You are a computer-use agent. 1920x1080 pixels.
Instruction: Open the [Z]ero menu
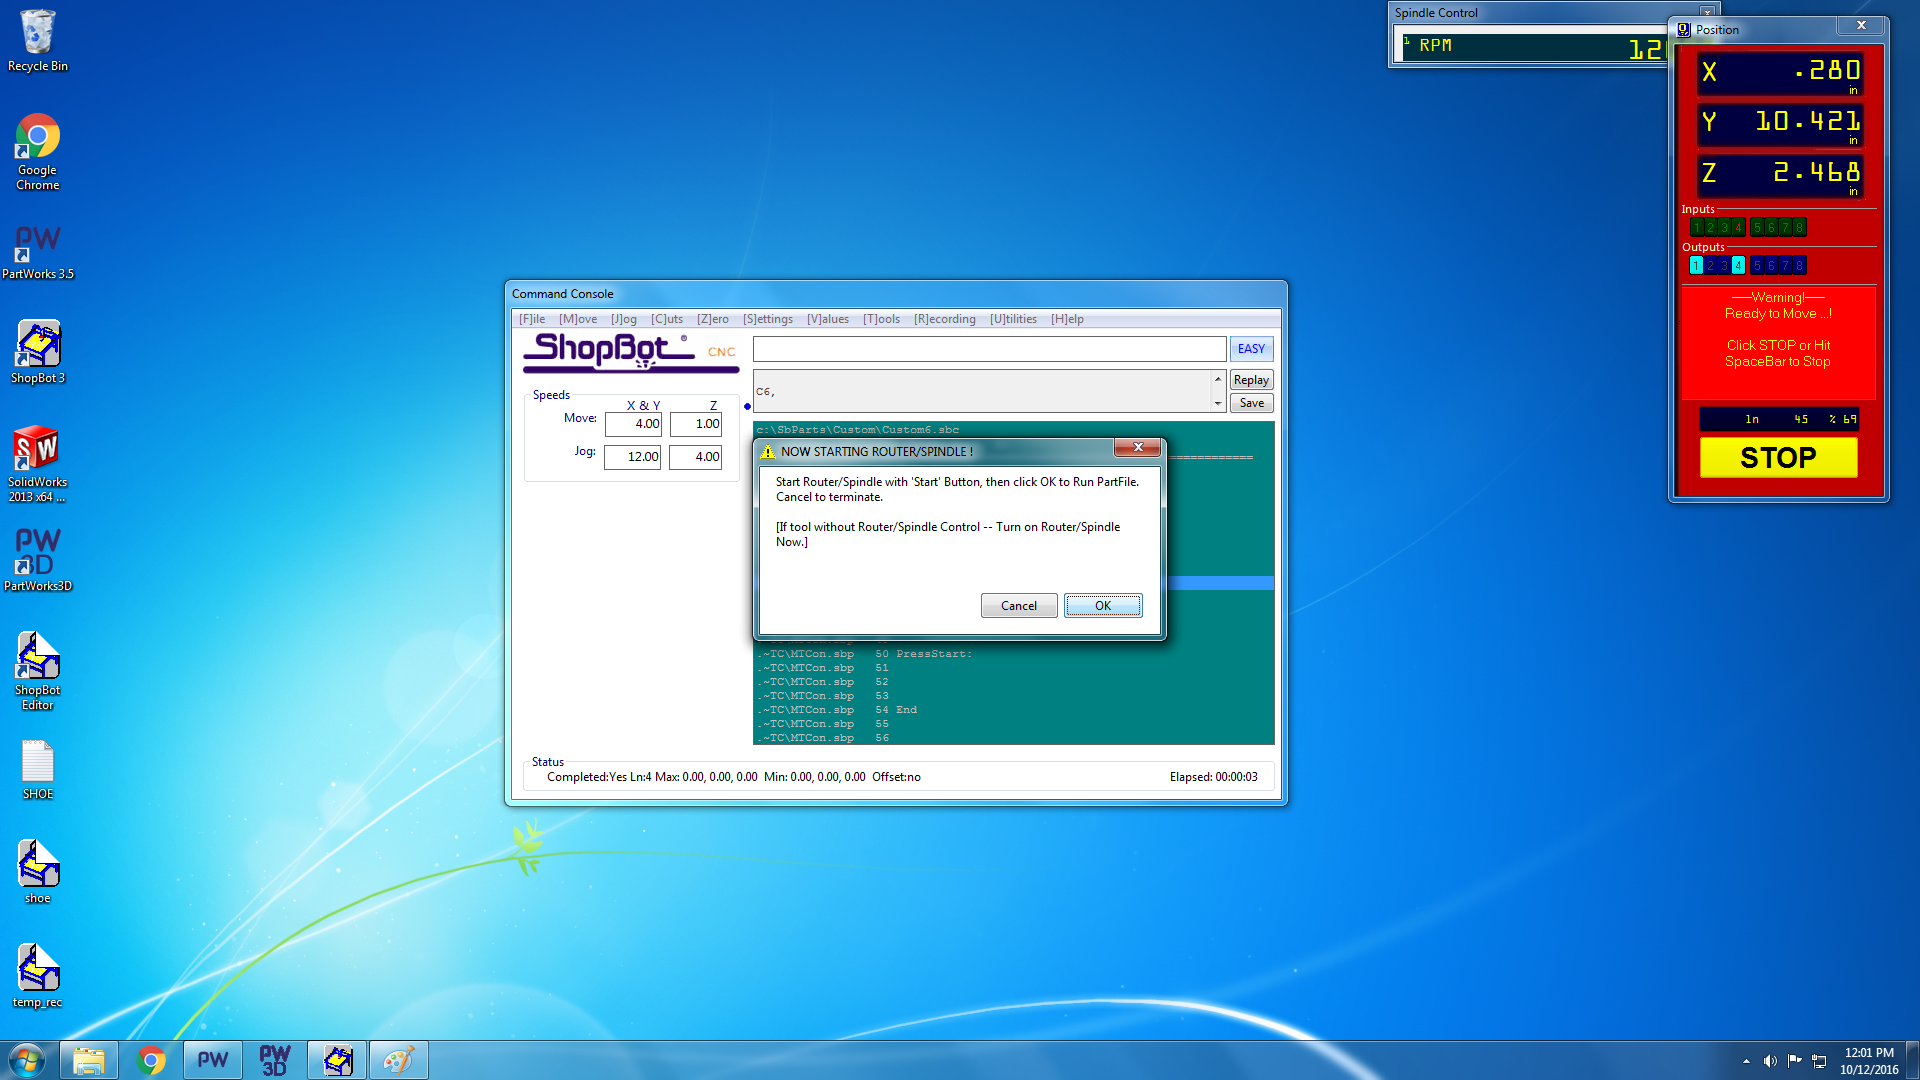713,319
